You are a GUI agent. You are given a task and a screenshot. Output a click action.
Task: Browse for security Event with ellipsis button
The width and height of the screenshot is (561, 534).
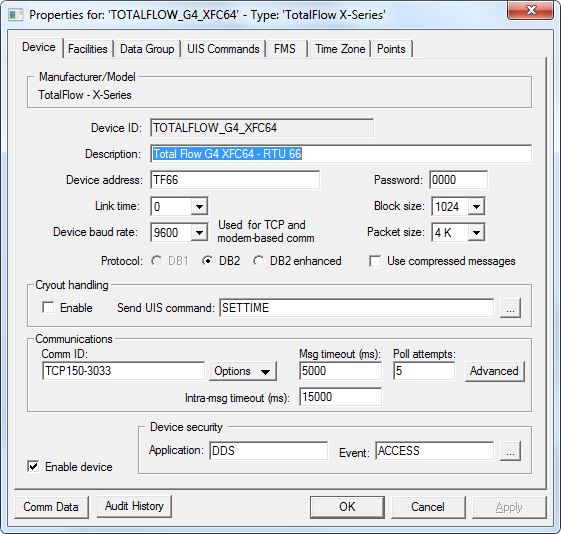510,451
